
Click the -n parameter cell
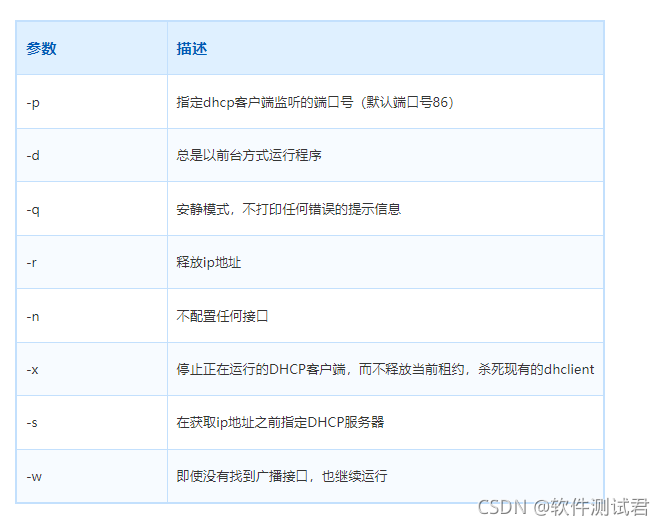[92, 316]
